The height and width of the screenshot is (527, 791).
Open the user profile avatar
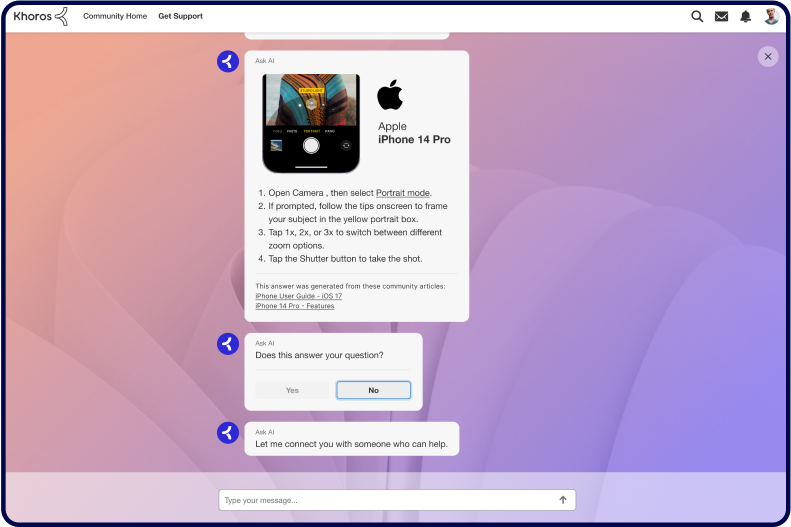(771, 16)
